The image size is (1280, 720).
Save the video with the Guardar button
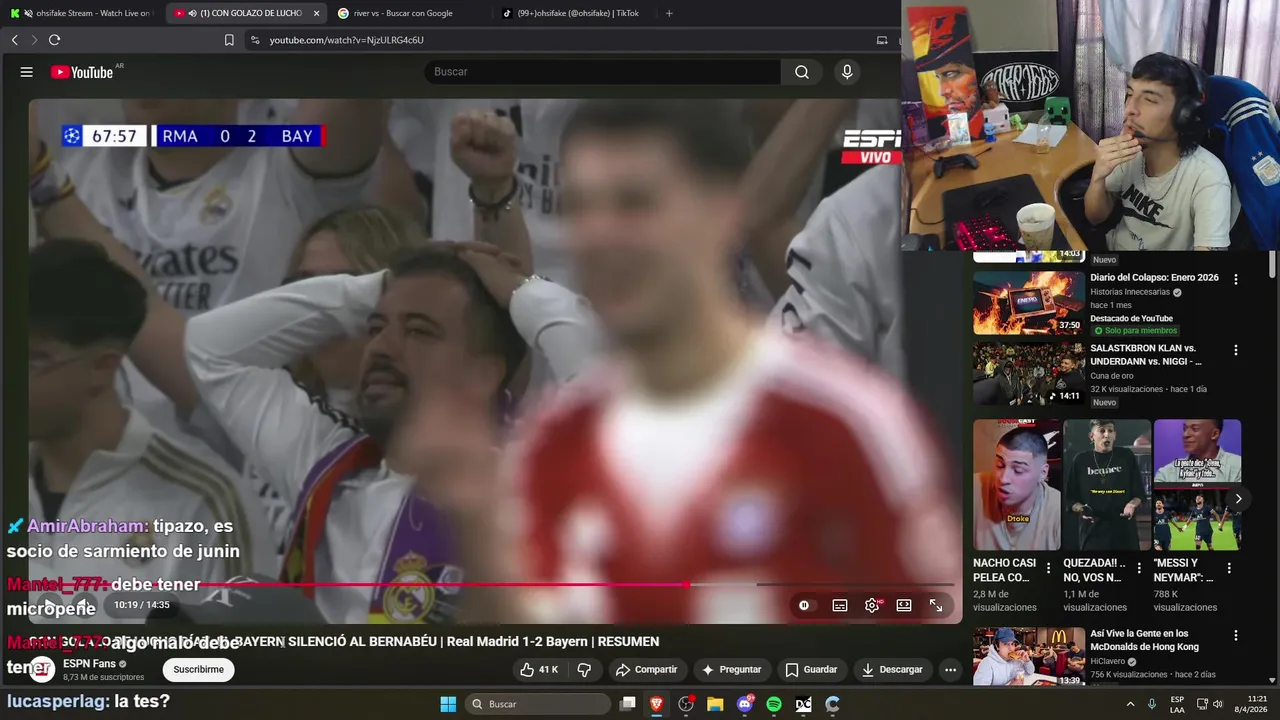(x=812, y=669)
